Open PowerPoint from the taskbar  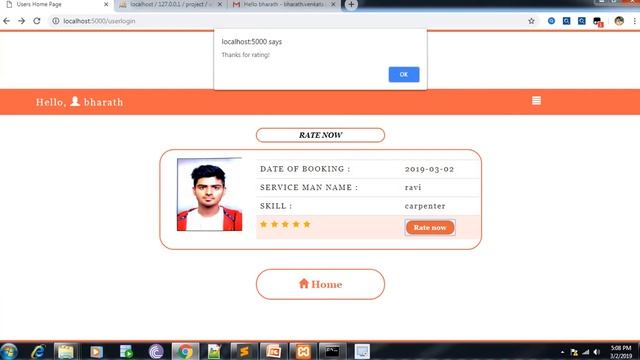(273, 351)
